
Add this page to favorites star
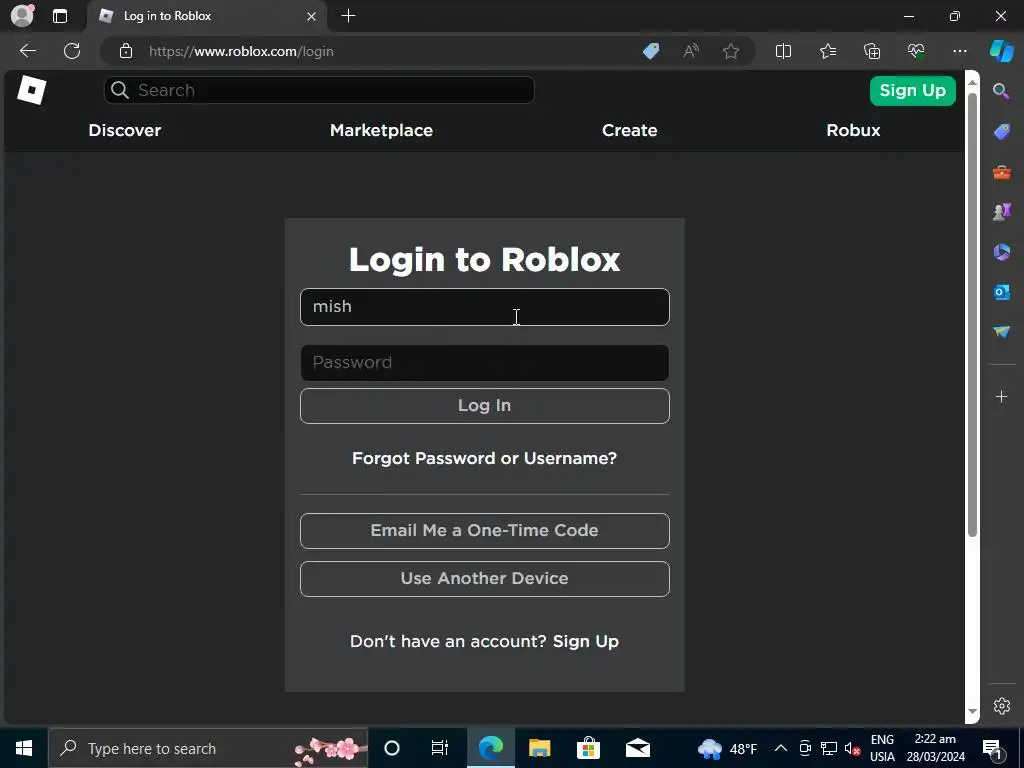pos(731,51)
